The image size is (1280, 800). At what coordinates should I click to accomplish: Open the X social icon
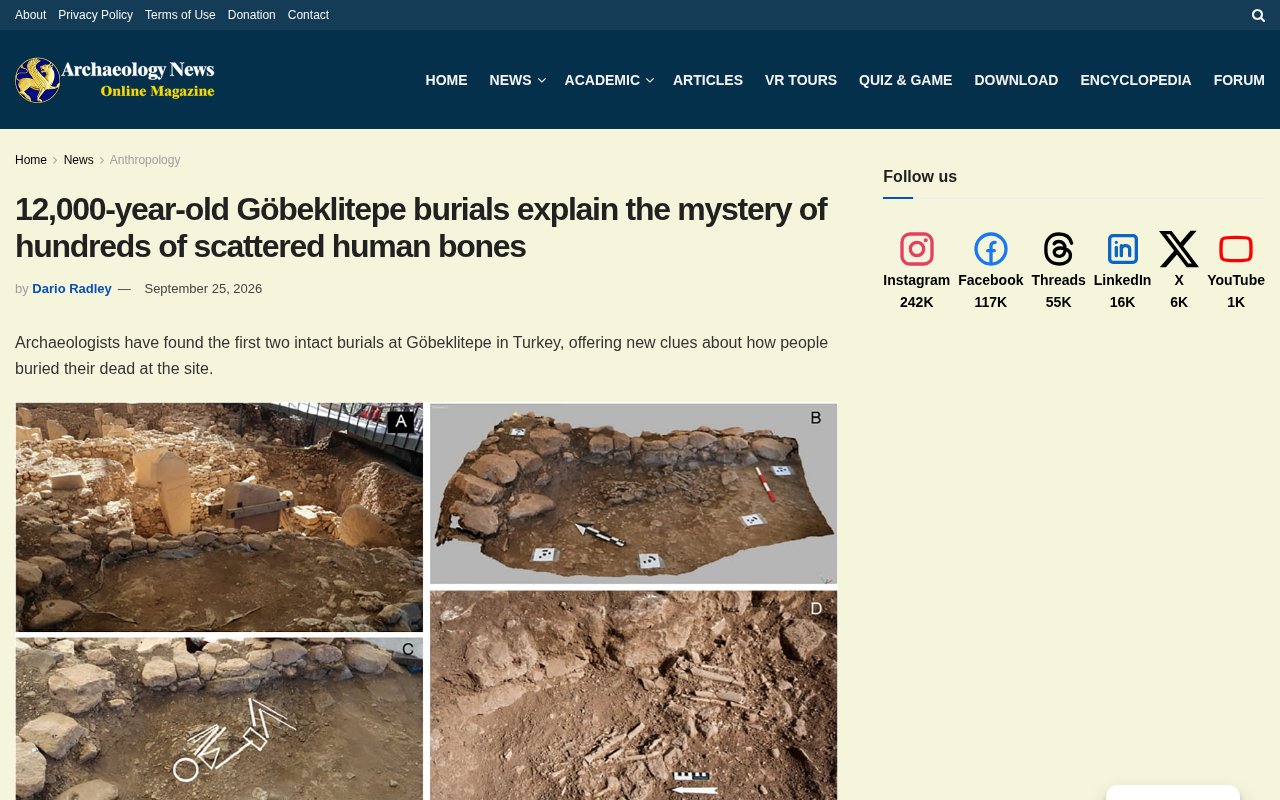[x=1179, y=249]
